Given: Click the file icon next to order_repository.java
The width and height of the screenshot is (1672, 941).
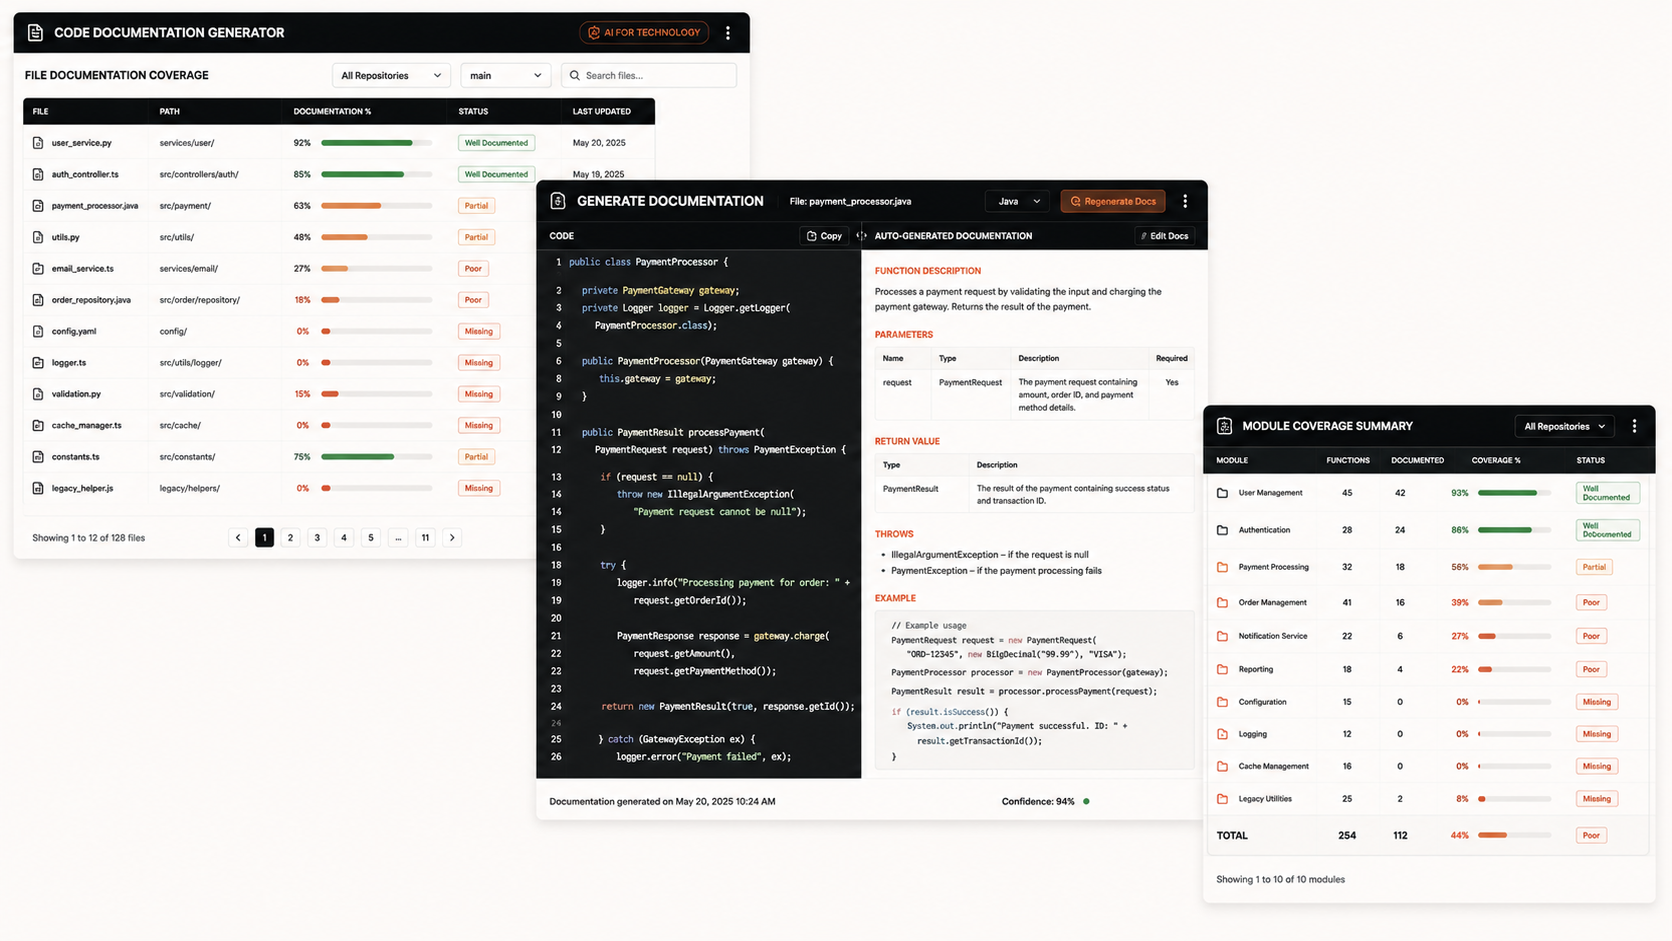Looking at the screenshot, I should pos(38,300).
